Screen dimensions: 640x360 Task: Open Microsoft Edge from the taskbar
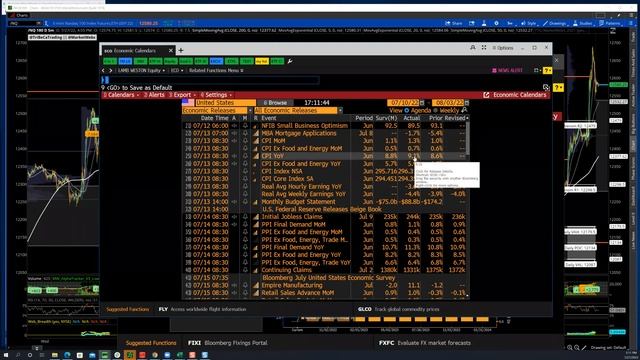[x=67, y=355]
